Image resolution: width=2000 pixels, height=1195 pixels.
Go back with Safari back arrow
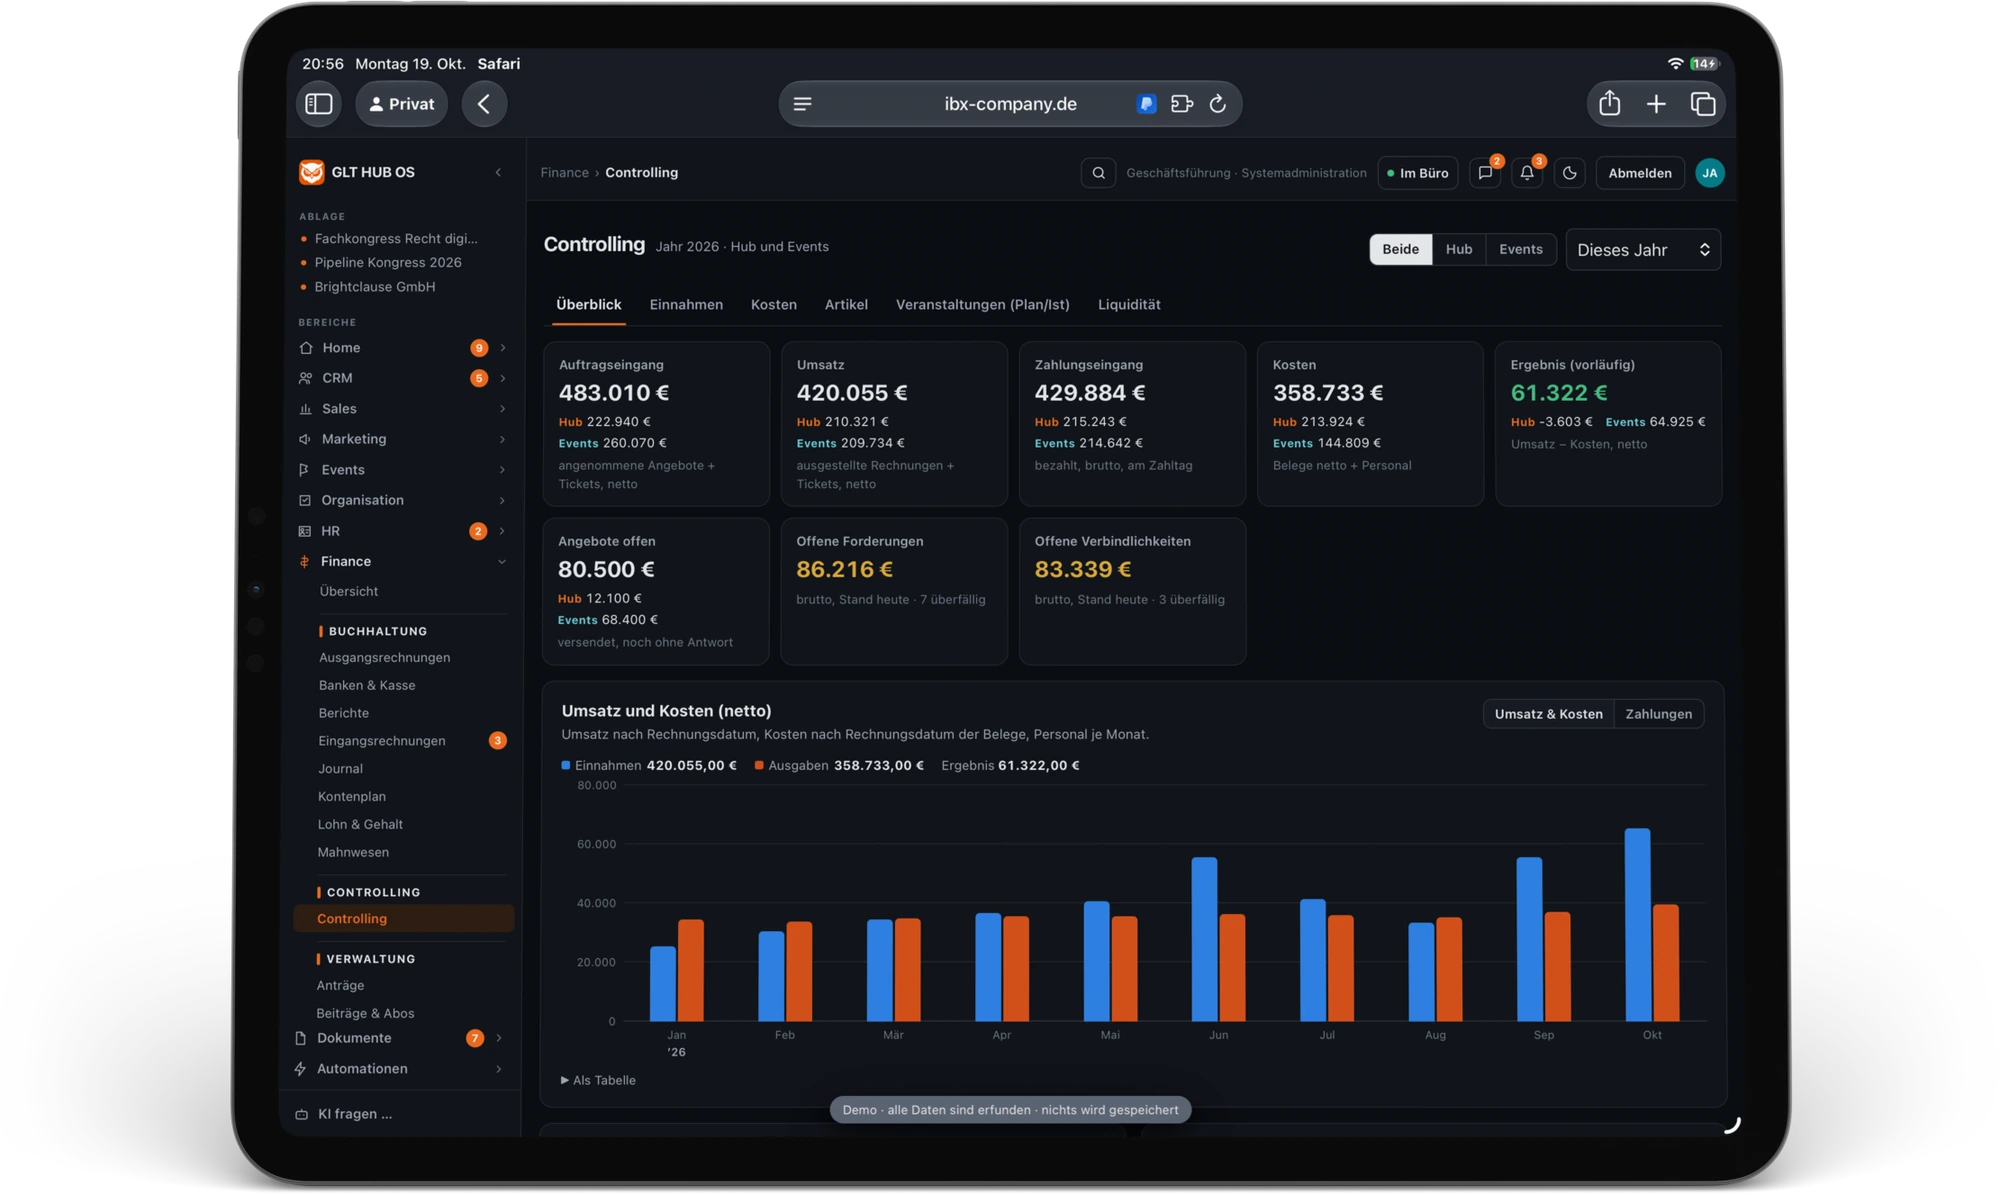484,104
